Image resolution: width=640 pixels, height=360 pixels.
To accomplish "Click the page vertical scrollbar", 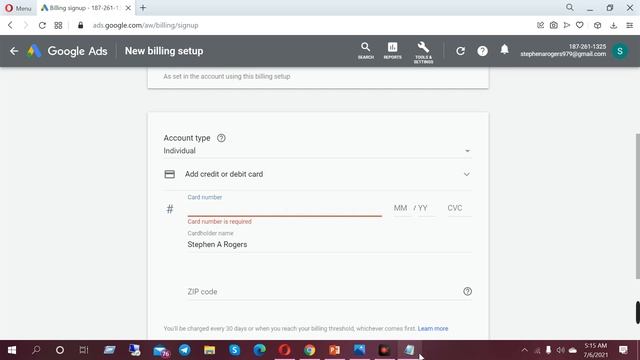I will point(637,206).
